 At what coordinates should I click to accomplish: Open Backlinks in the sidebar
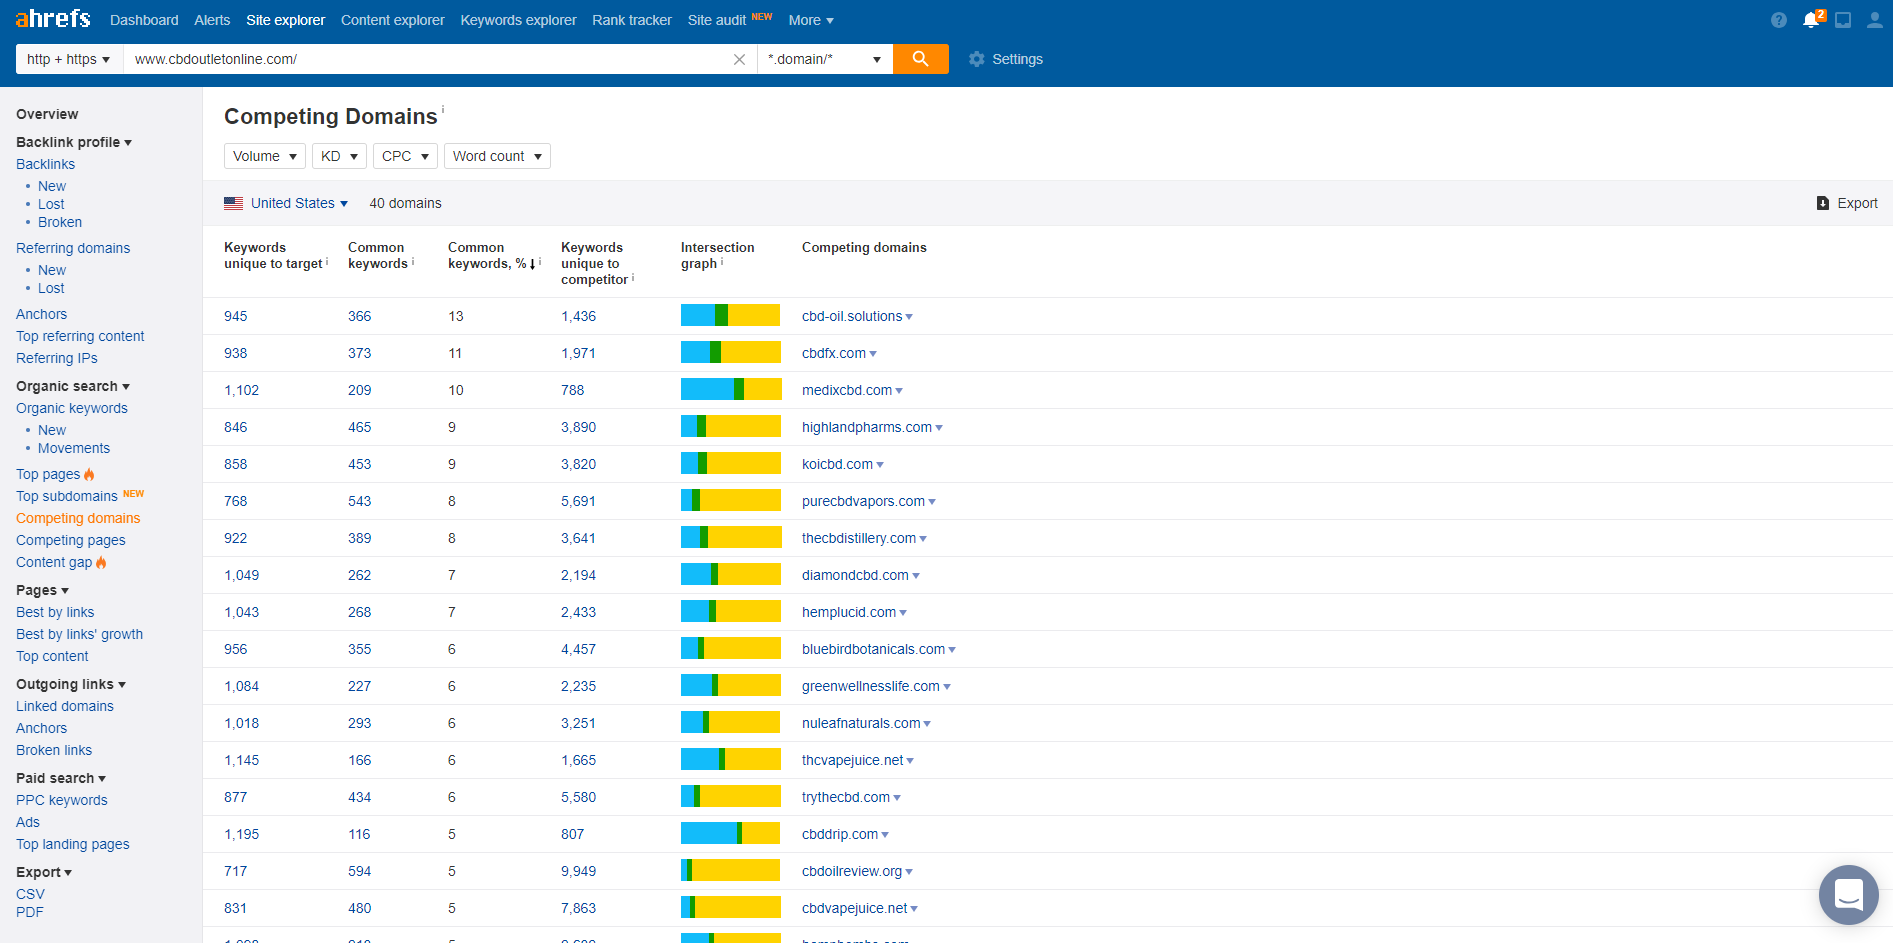(45, 164)
